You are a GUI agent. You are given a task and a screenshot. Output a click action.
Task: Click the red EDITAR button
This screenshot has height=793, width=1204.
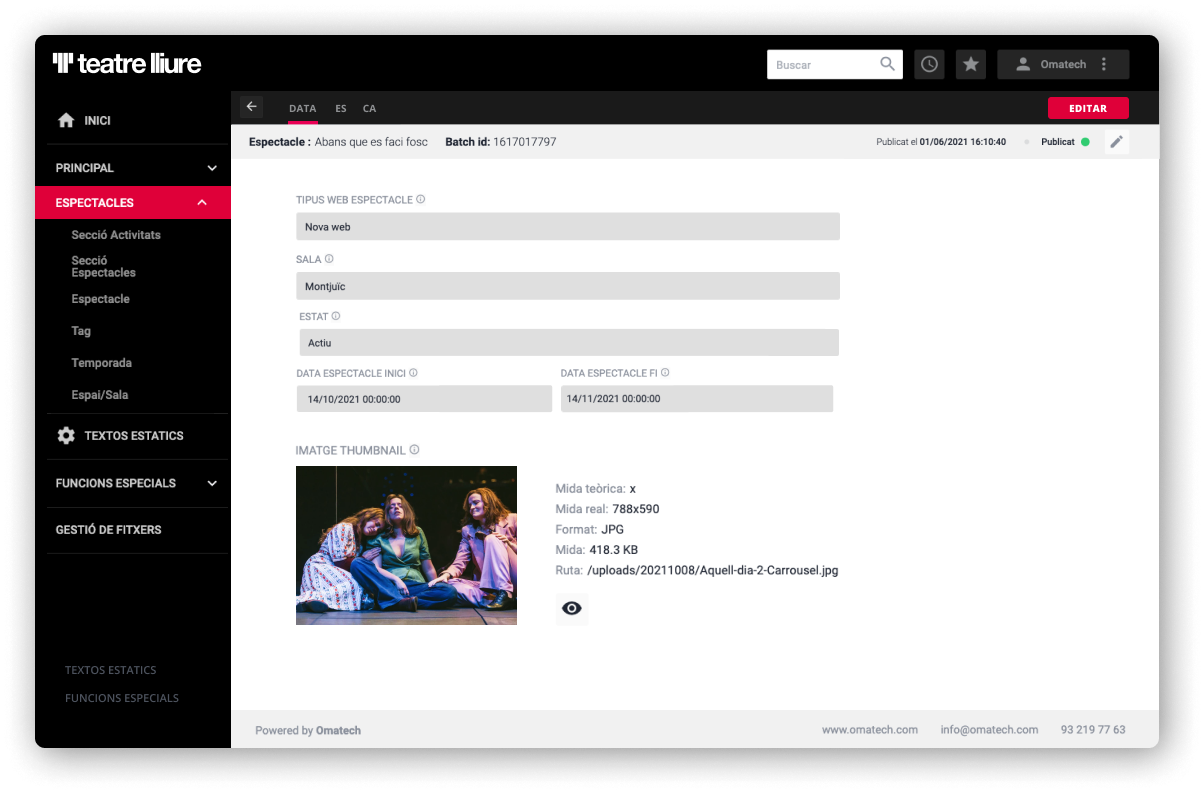tap(1088, 108)
